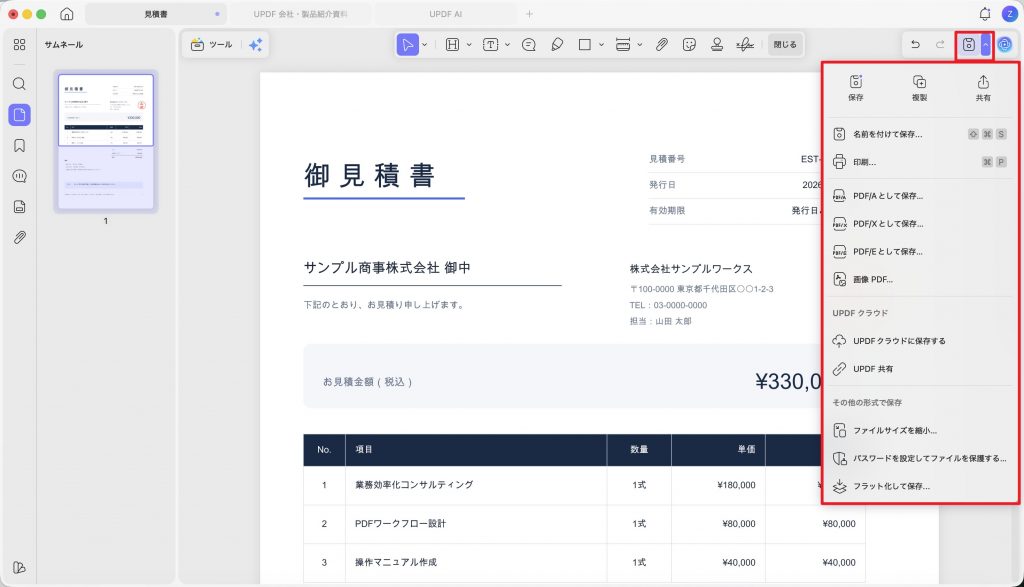The height and width of the screenshot is (587, 1024).
Task: Add a sticky note comment
Action: tap(529, 44)
